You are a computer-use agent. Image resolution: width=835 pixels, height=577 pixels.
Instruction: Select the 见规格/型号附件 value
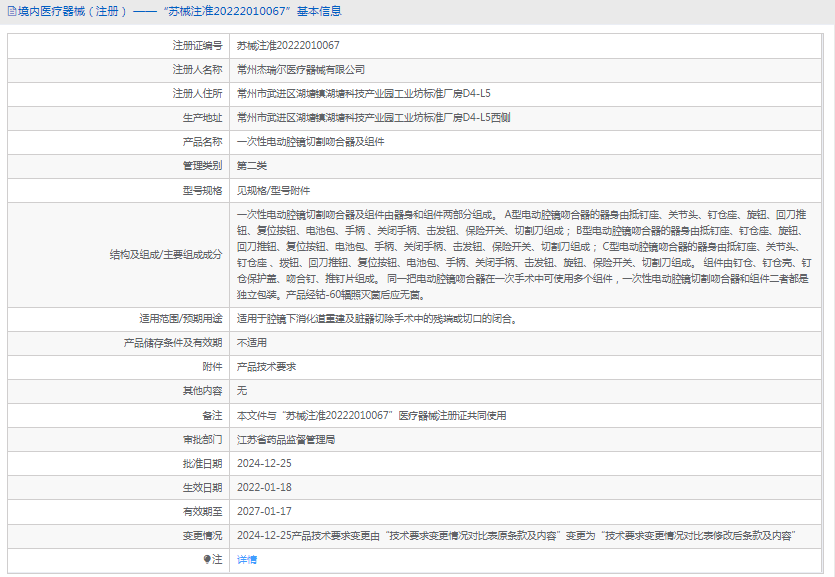pyautogui.click(x=273, y=191)
